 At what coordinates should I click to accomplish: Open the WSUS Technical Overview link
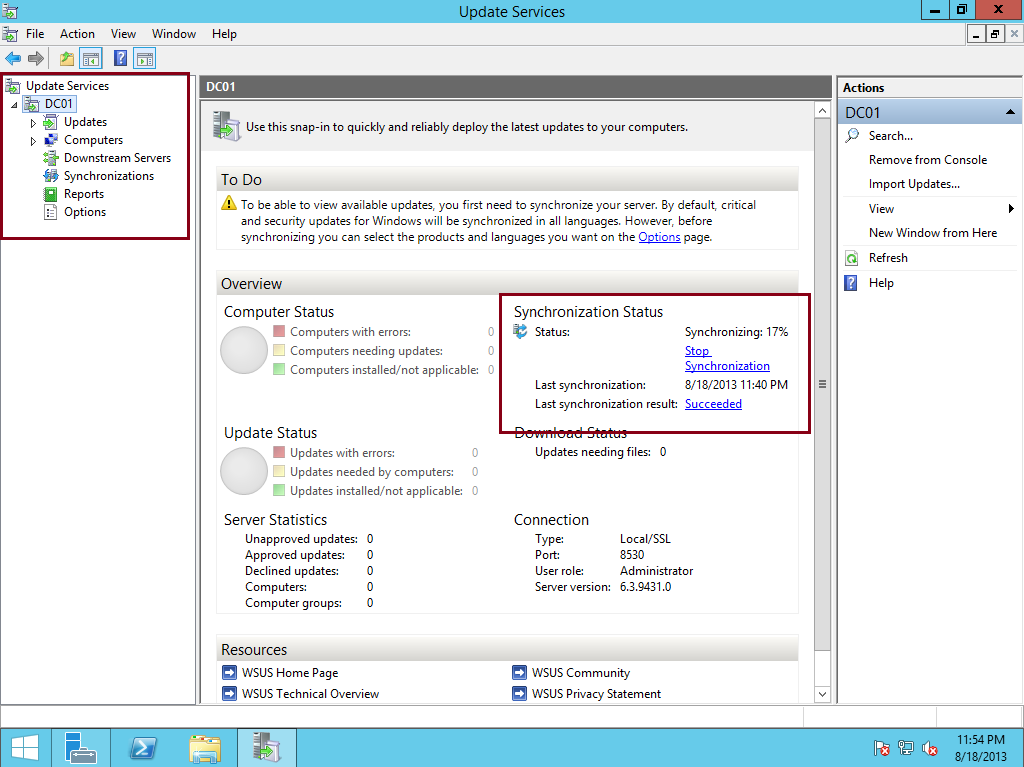310,693
